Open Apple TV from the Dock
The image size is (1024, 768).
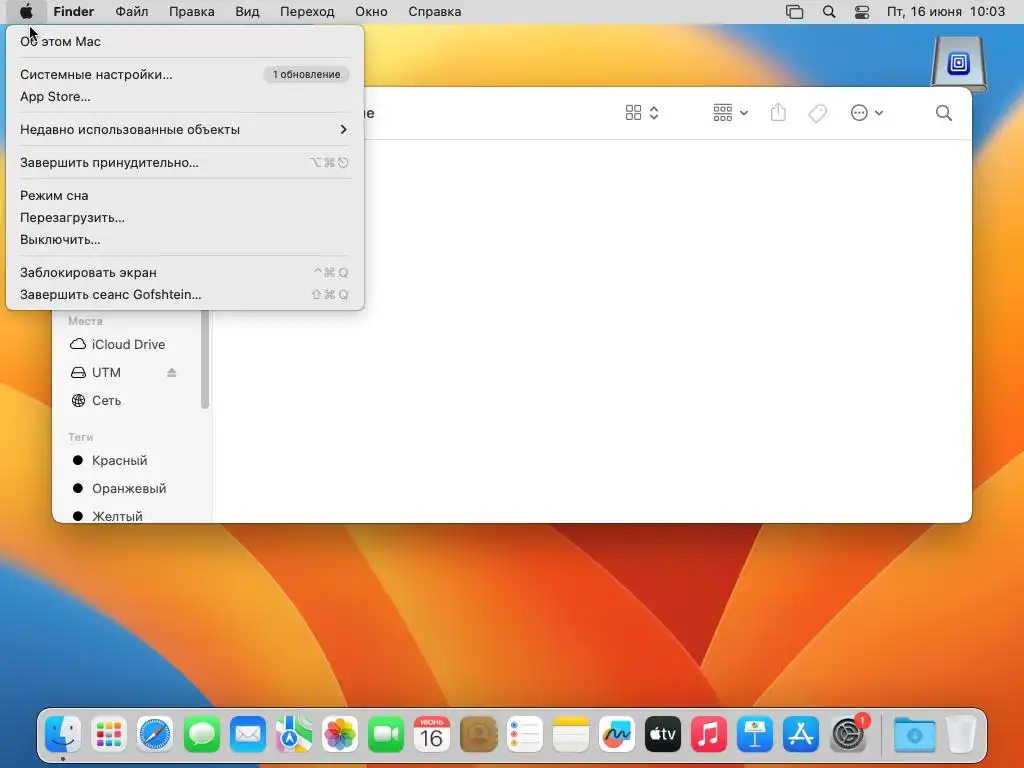point(663,735)
